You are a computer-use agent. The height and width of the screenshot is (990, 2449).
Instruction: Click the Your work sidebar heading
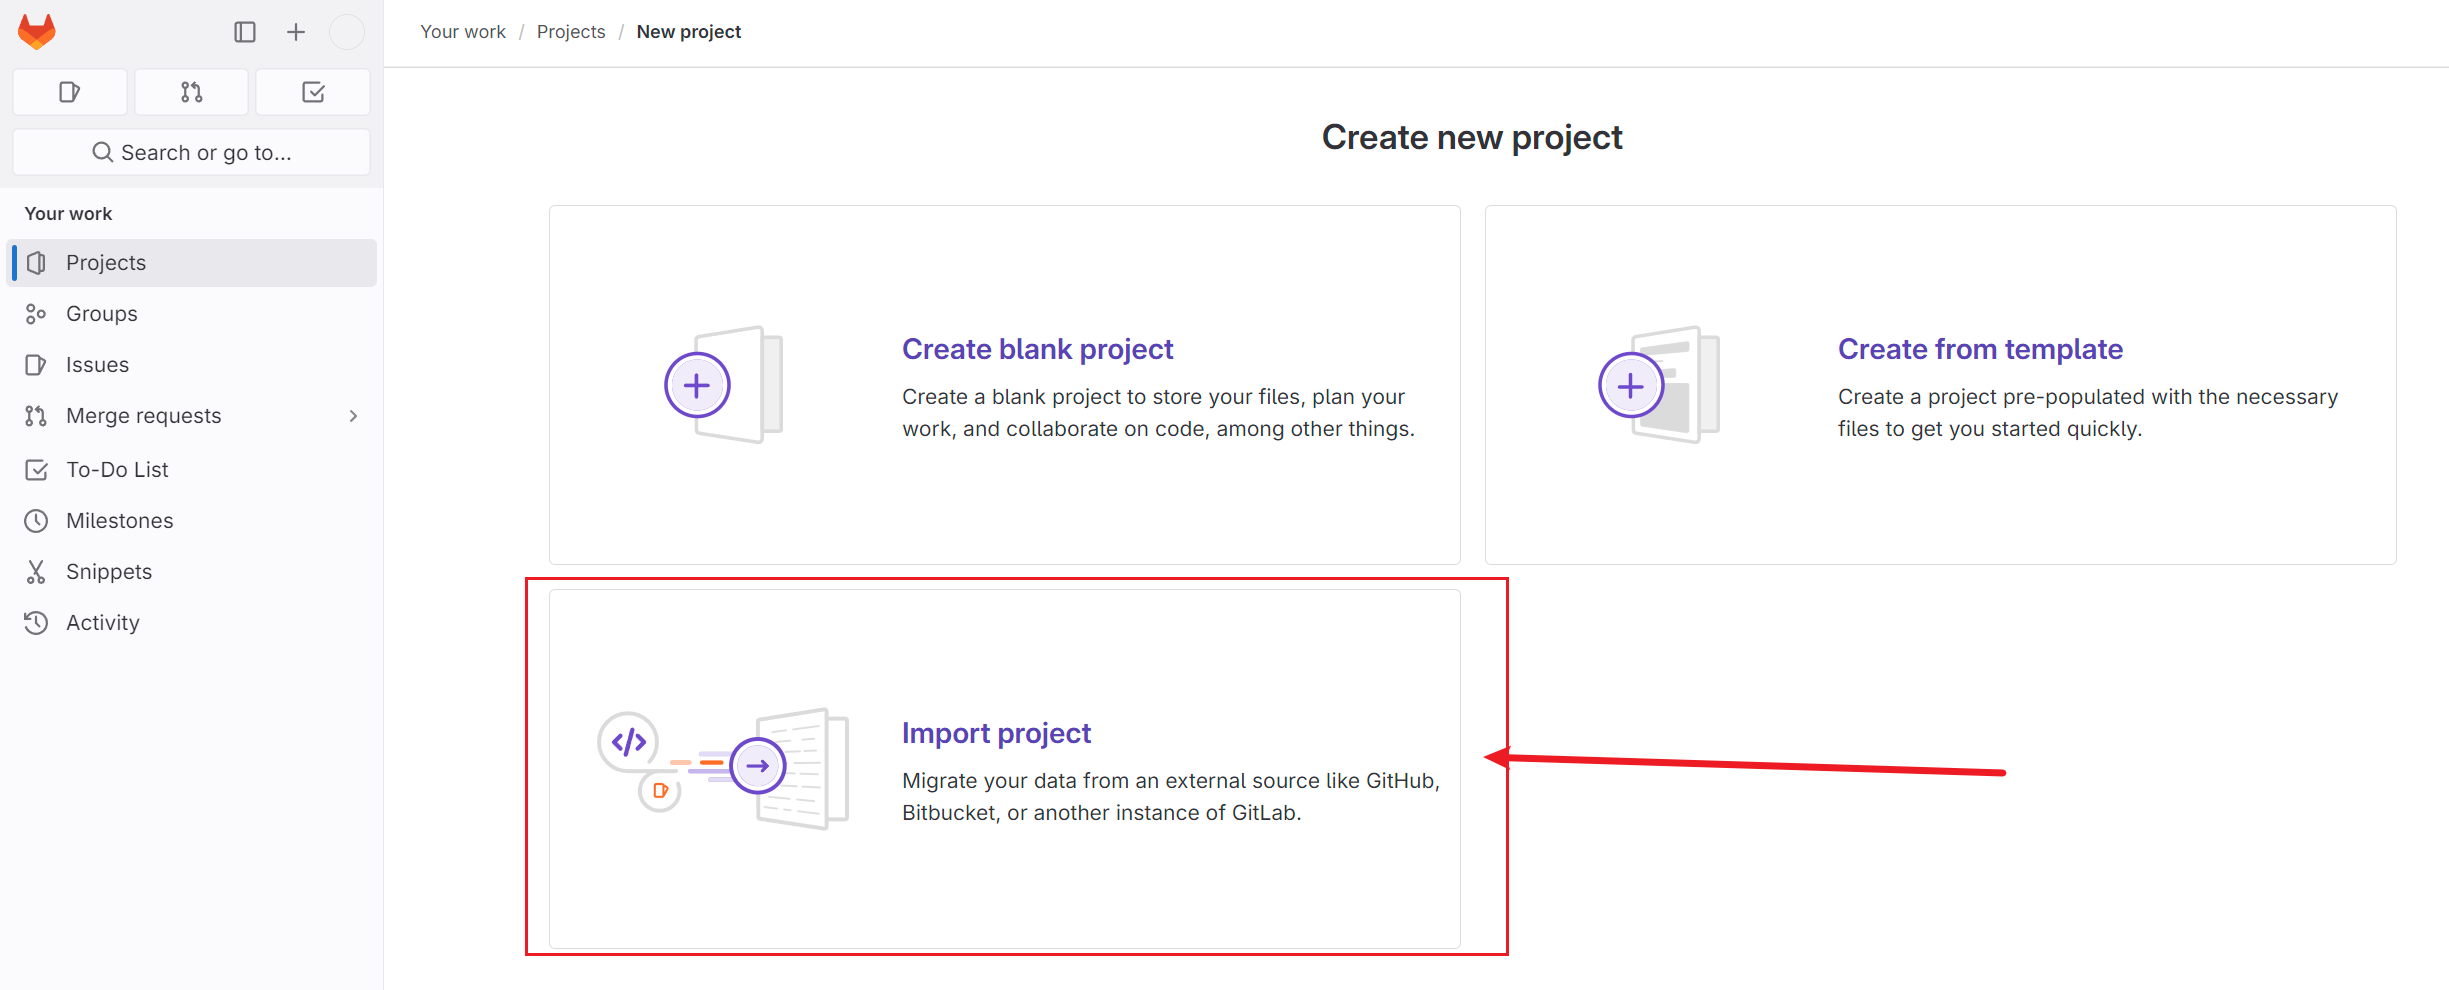click(x=68, y=214)
